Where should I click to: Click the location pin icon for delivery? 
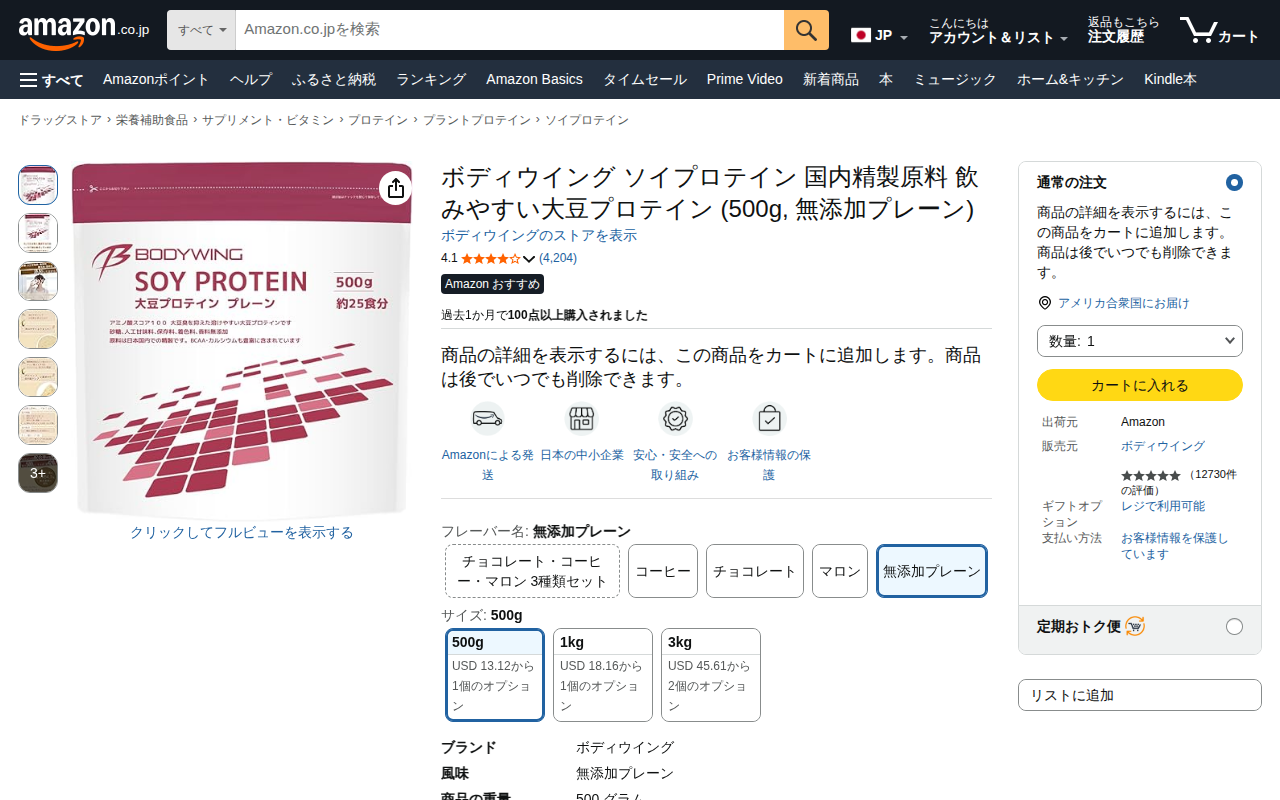[x=1045, y=303]
